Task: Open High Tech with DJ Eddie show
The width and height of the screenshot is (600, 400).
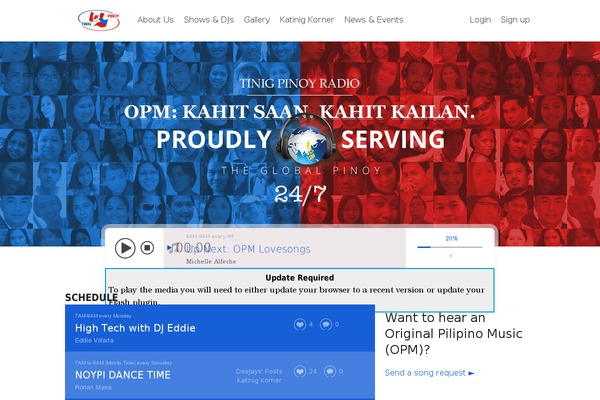Action: 135,328
